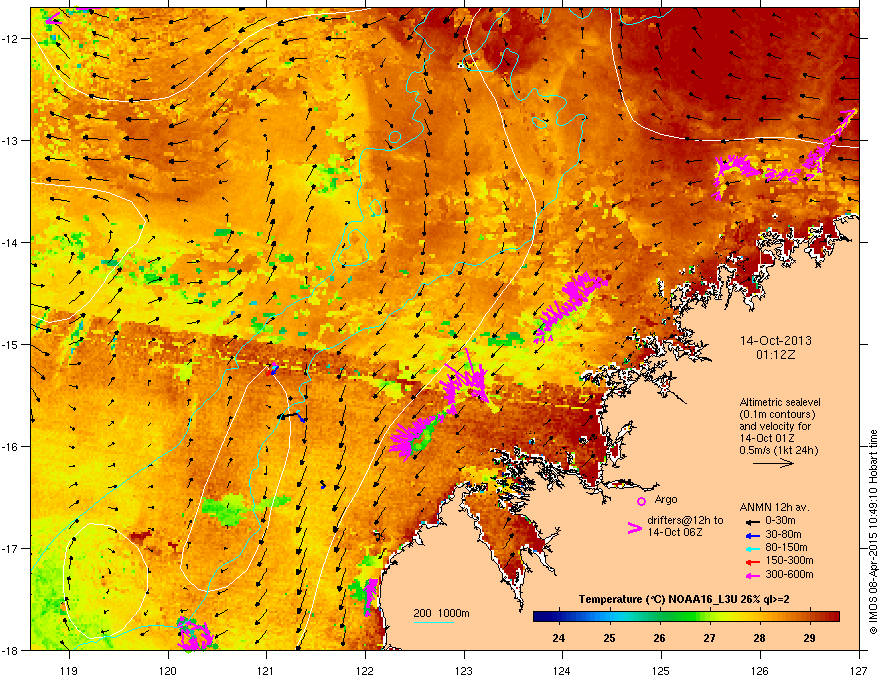The width and height of the screenshot is (880, 680).
Task: Click the longitude axis label 126
Action: [x=760, y=670]
